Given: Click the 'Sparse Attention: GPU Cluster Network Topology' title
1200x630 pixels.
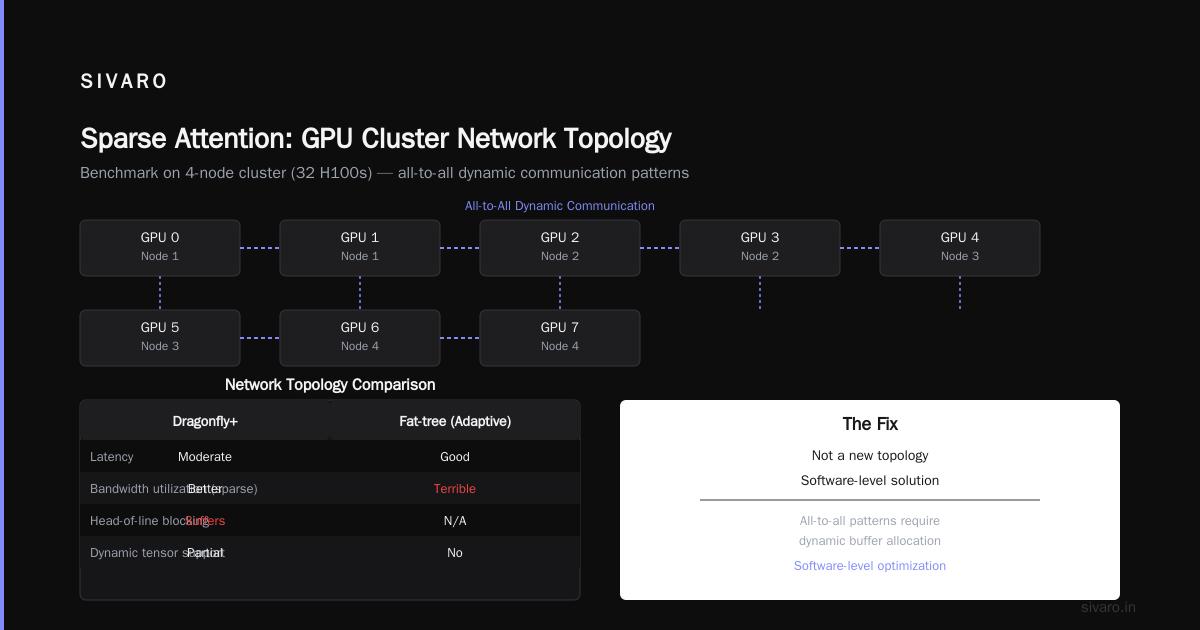Looking at the screenshot, I should click(376, 138).
